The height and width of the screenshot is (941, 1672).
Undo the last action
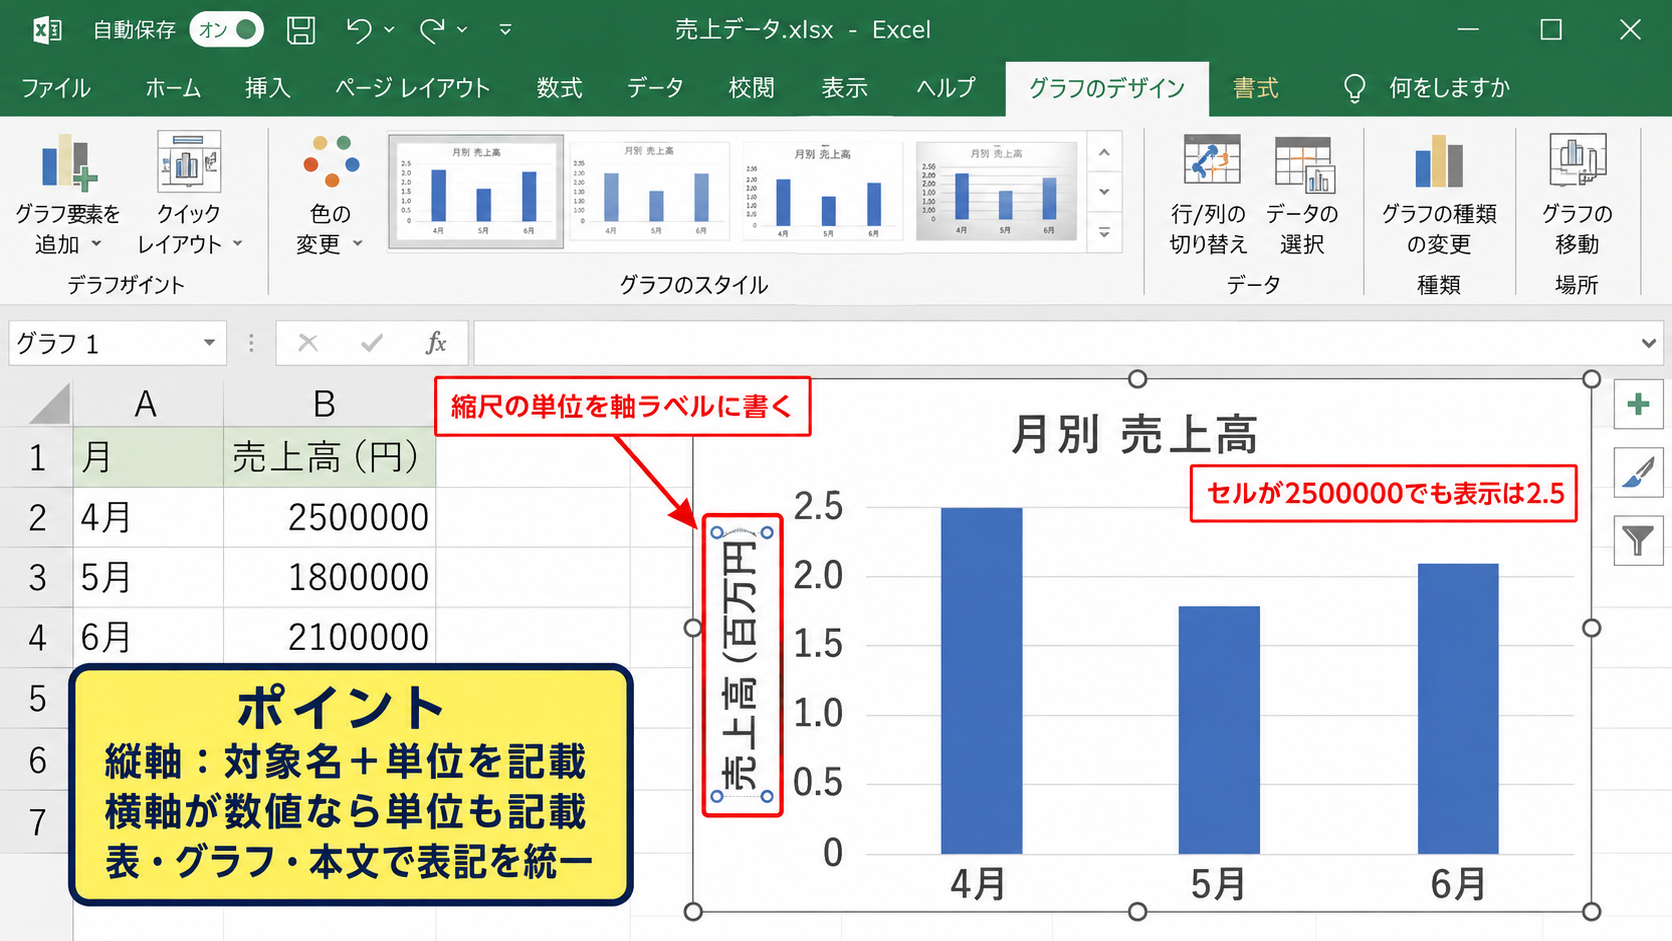click(359, 30)
